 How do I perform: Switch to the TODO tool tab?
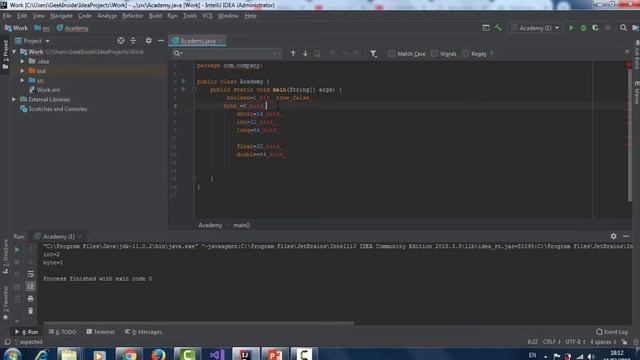click(x=62, y=332)
